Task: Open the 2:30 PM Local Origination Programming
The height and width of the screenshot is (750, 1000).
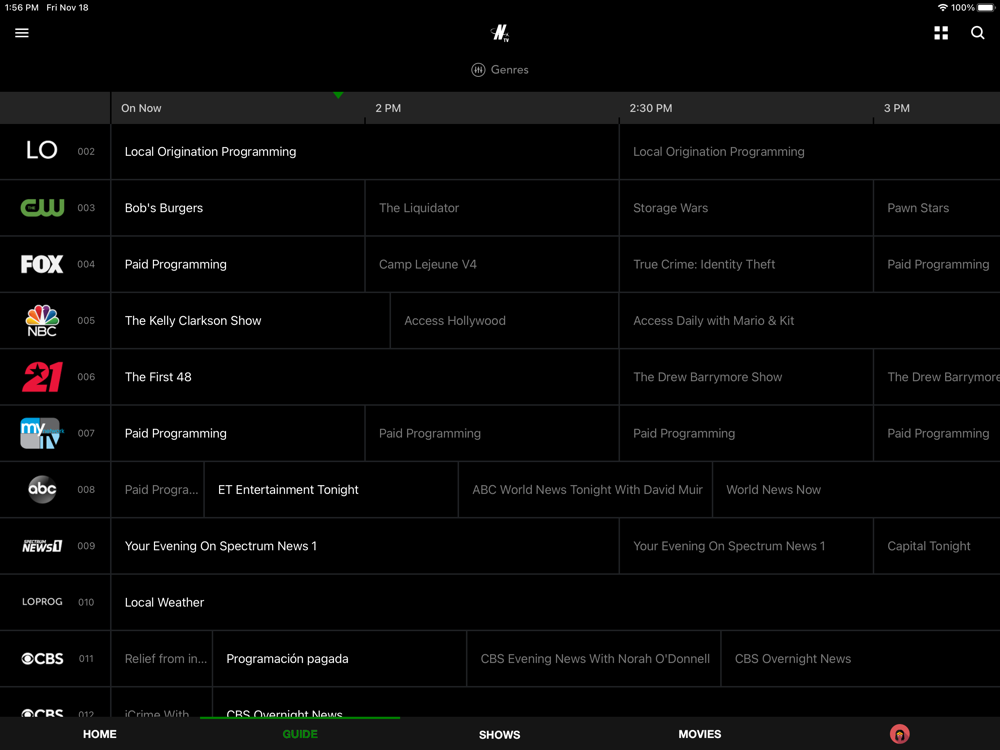Action: coord(810,151)
